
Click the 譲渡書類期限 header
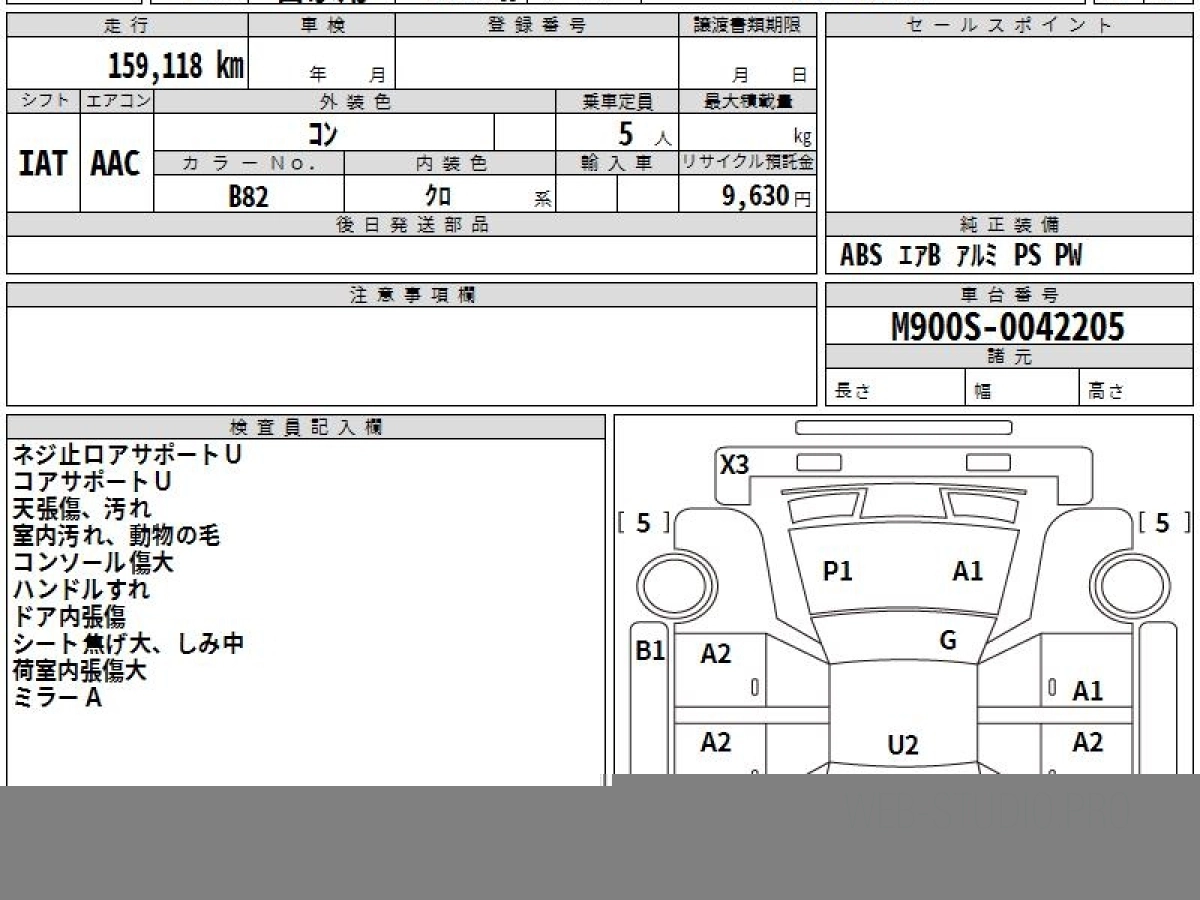pyautogui.click(x=748, y=26)
